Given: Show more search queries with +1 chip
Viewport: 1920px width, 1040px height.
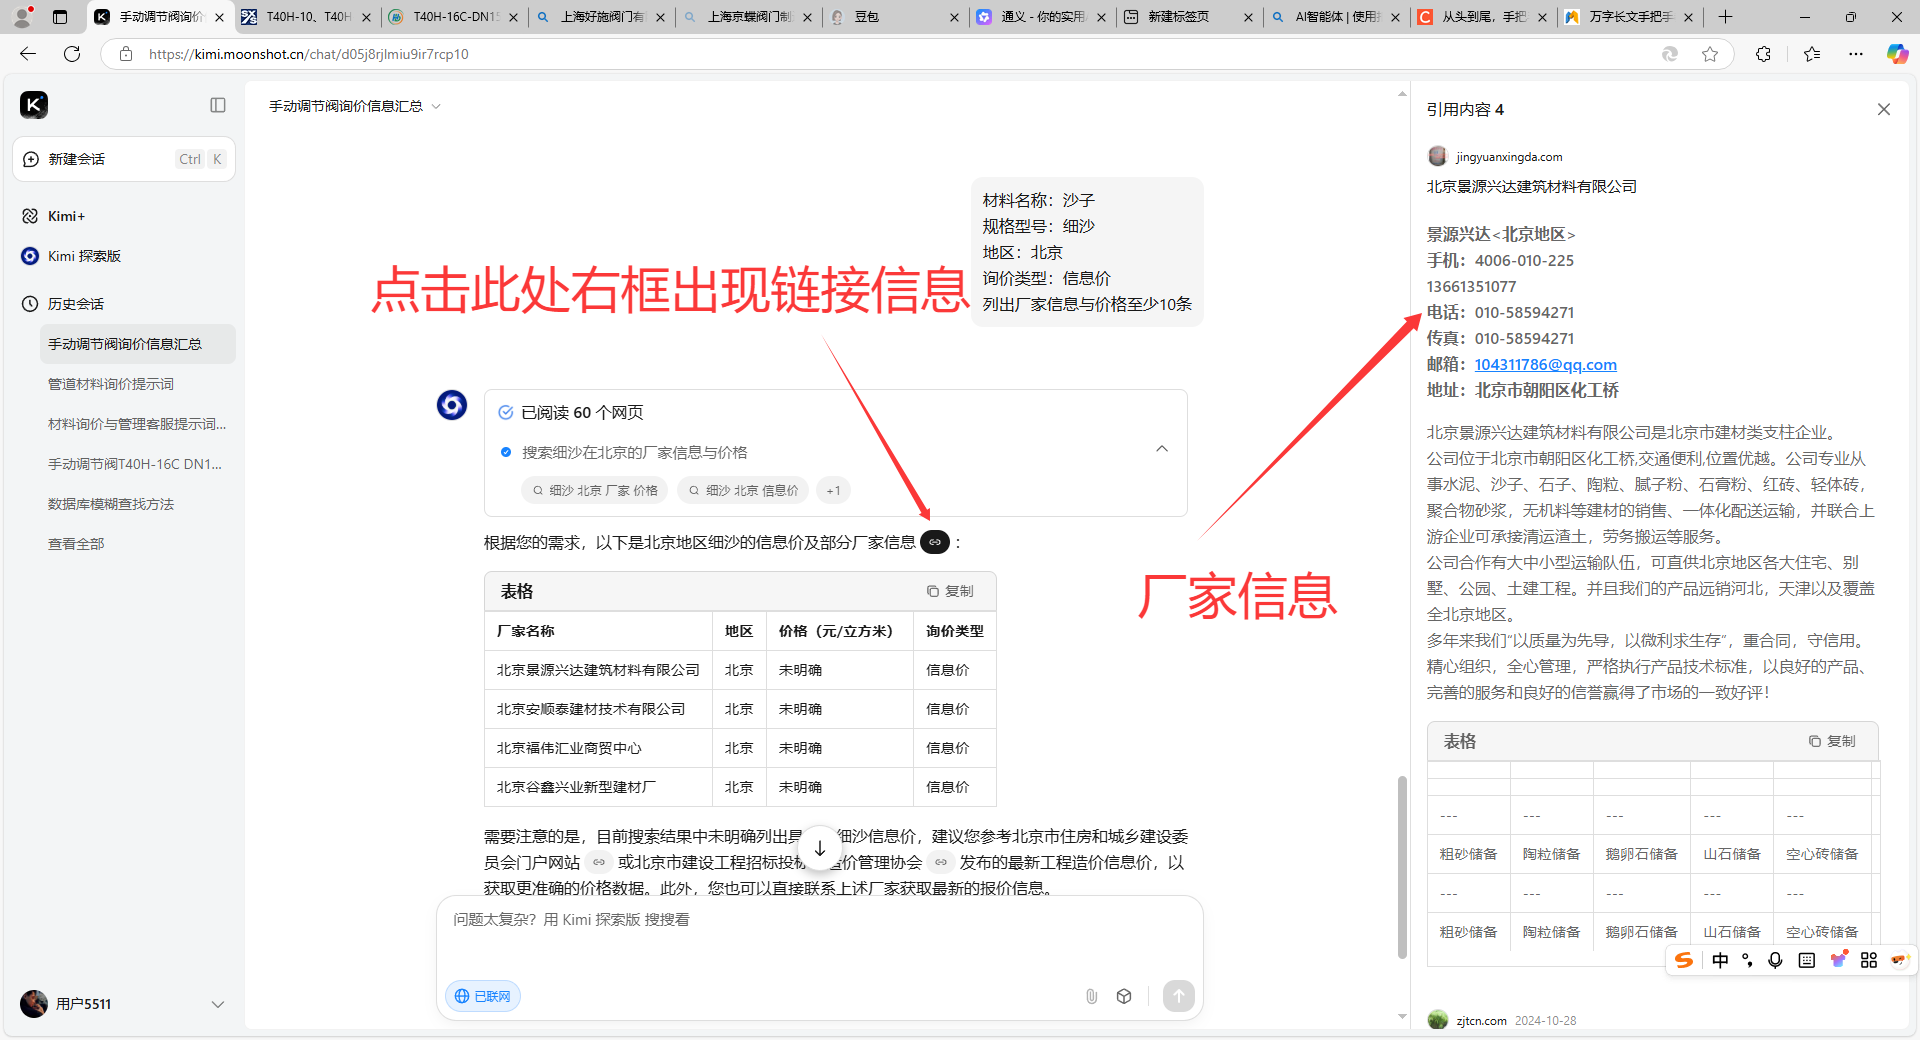Looking at the screenshot, I should pyautogui.click(x=833, y=490).
